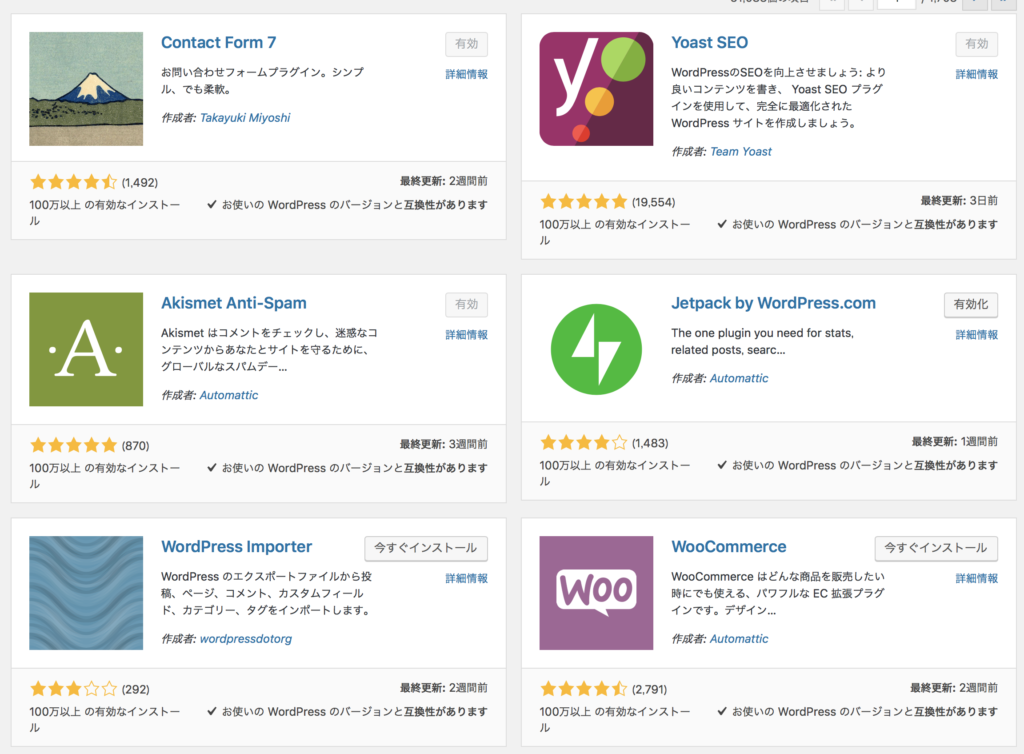
Task: Click Yoast SEO five-star rating
Action: pyautogui.click(x=584, y=202)
